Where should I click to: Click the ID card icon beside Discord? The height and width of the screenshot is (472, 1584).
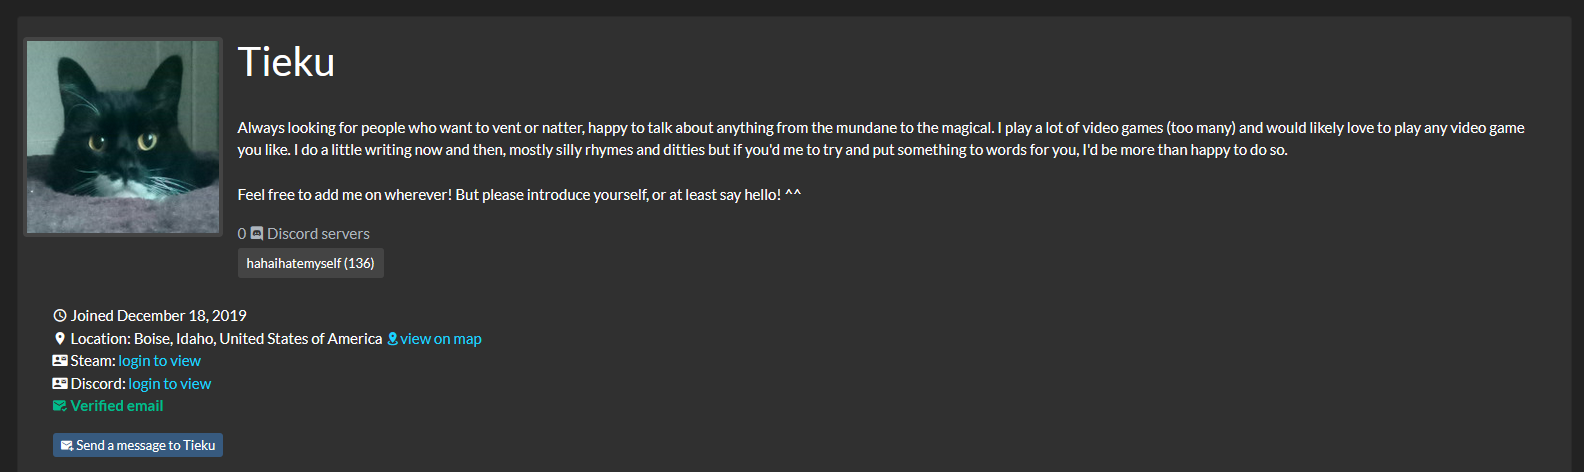coord(60,383)
